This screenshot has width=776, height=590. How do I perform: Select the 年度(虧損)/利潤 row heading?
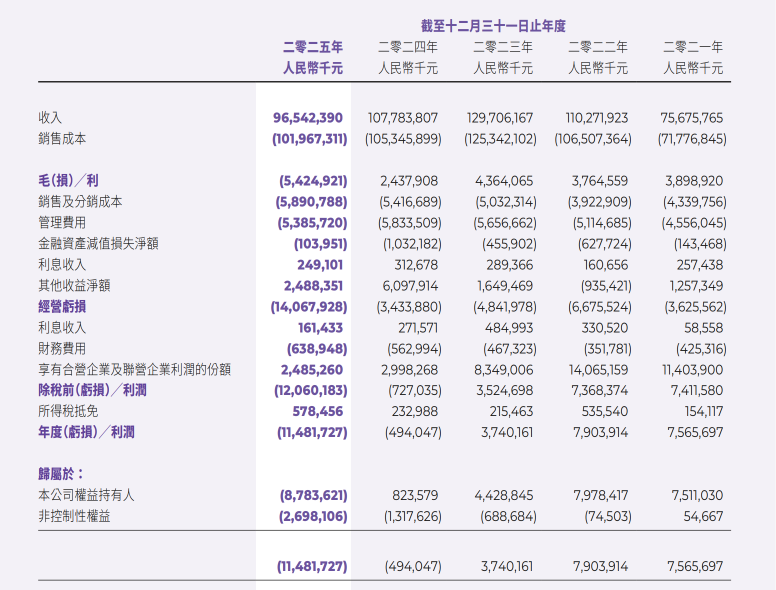coord(87,433)
